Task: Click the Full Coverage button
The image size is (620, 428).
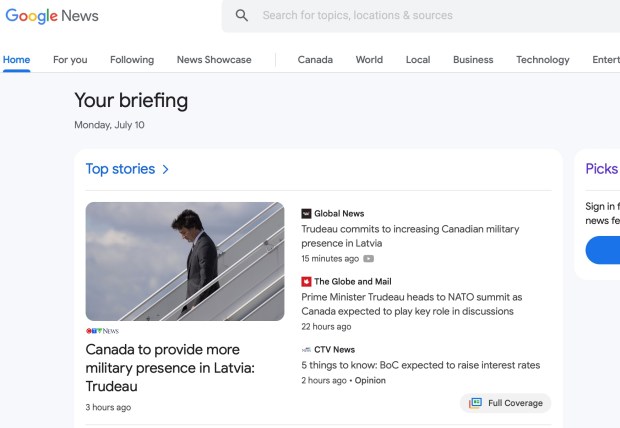Action: pyautogui.click(x=506, y=403)
